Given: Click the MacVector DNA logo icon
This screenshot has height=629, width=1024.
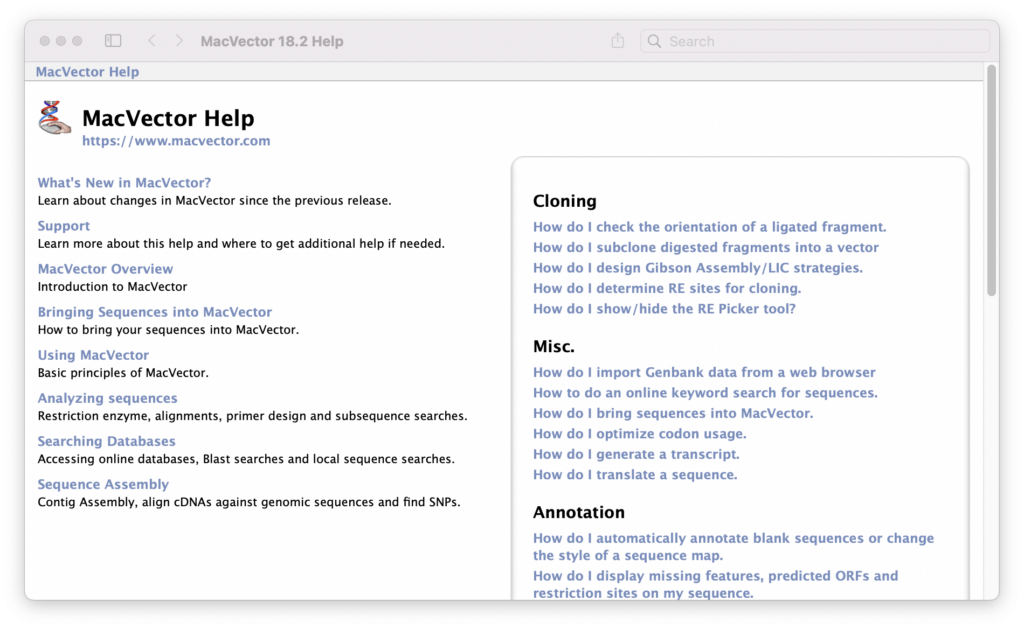Looking at the screenshot, I should point(55,118).
